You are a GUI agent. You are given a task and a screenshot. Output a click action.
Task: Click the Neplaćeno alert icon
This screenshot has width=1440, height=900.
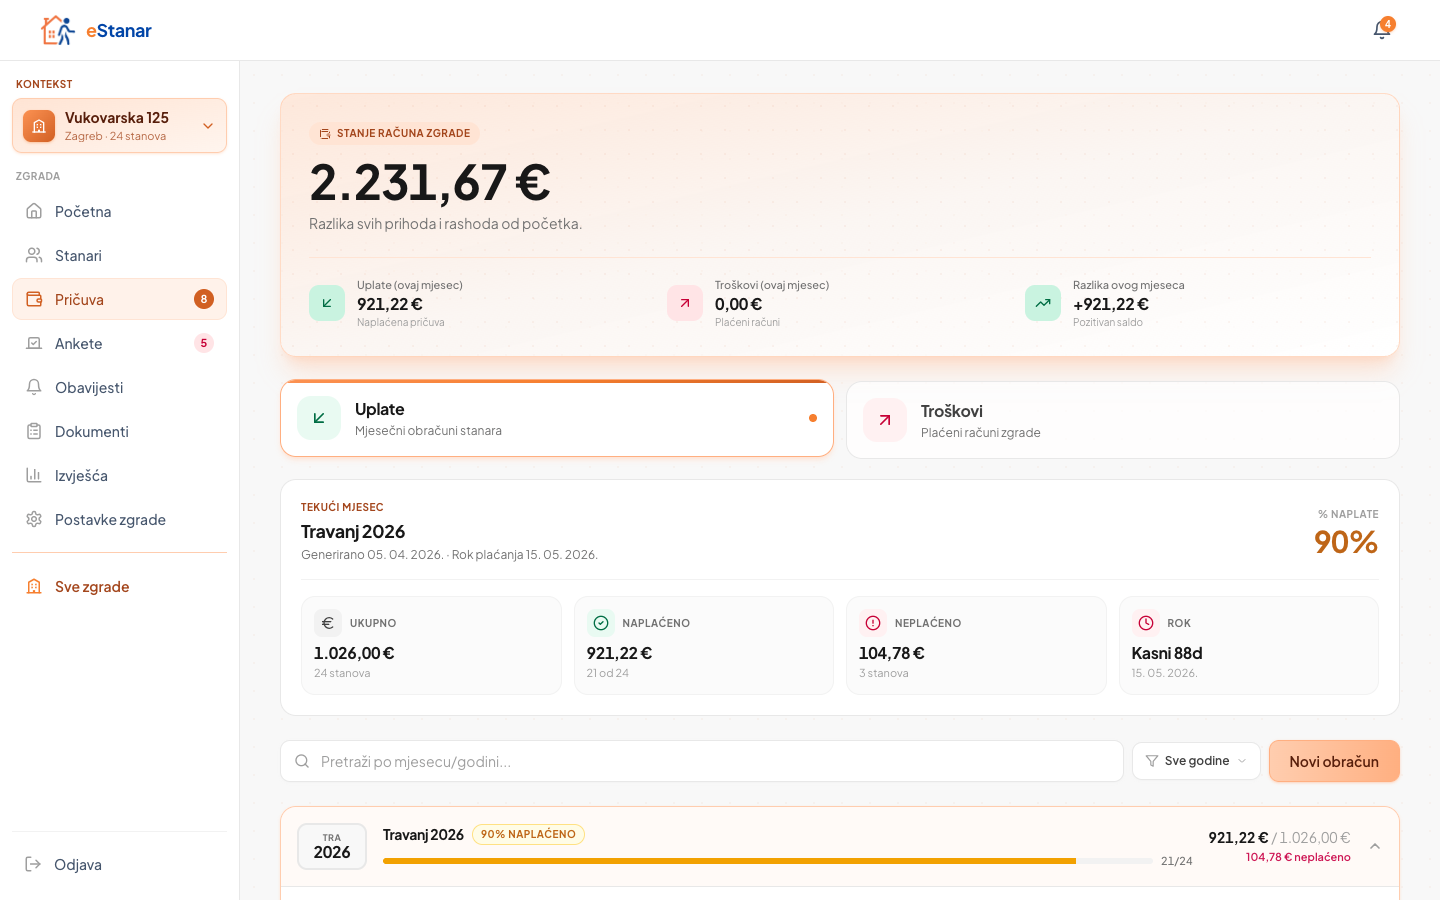coord(873,623)
